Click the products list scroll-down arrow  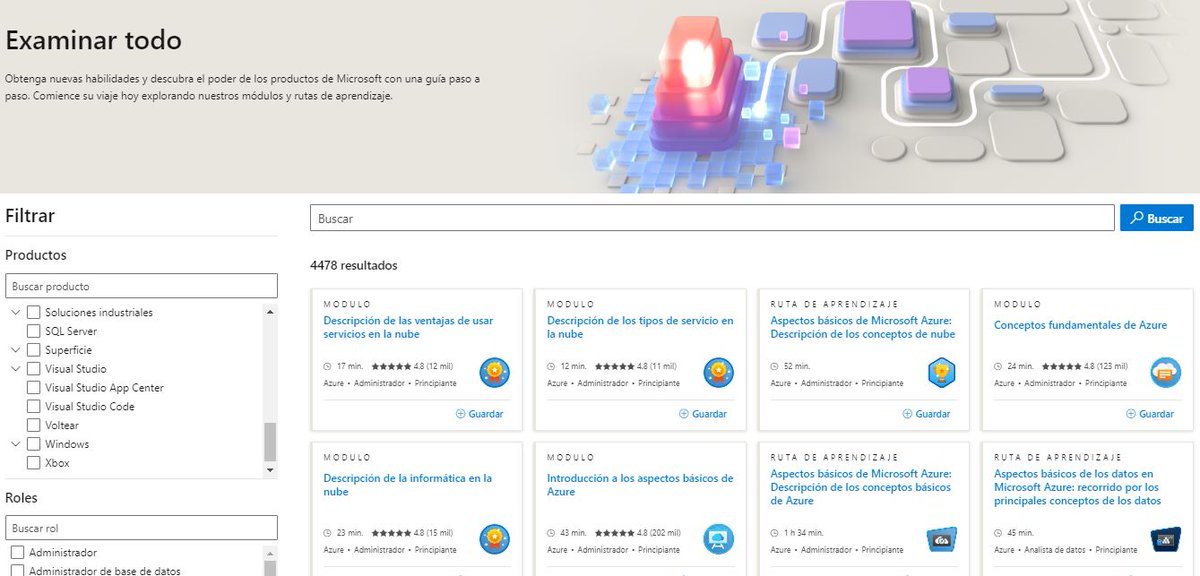269,469
